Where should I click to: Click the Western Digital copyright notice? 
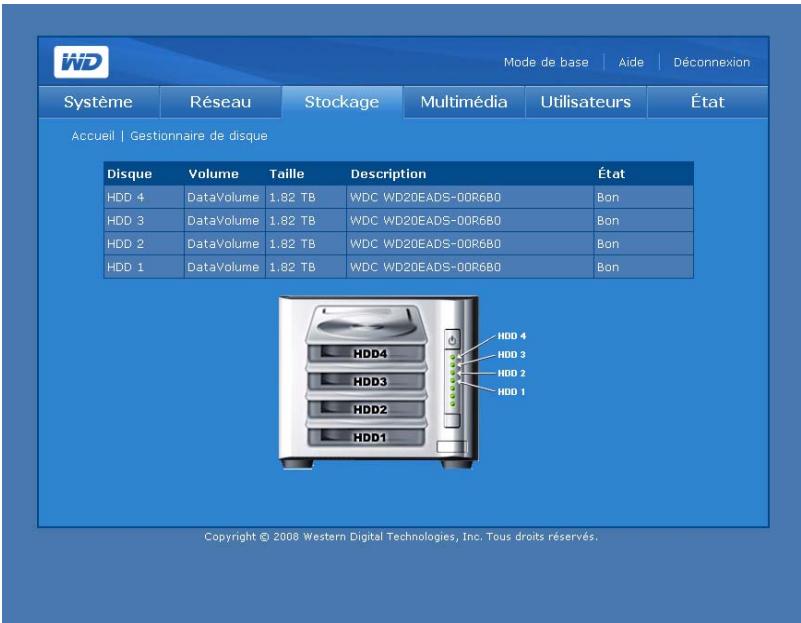tap(401, 537)
